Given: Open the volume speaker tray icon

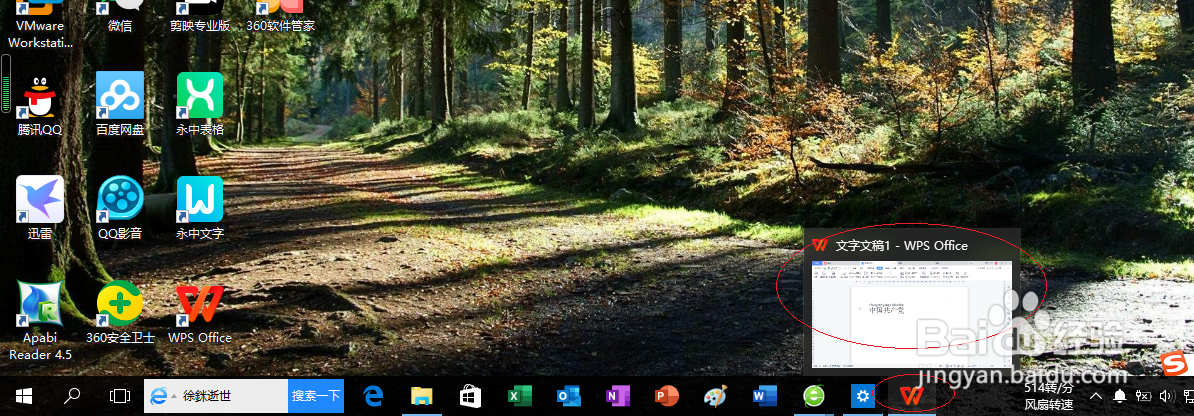Looking at the screenshot, I should 1166,396.
